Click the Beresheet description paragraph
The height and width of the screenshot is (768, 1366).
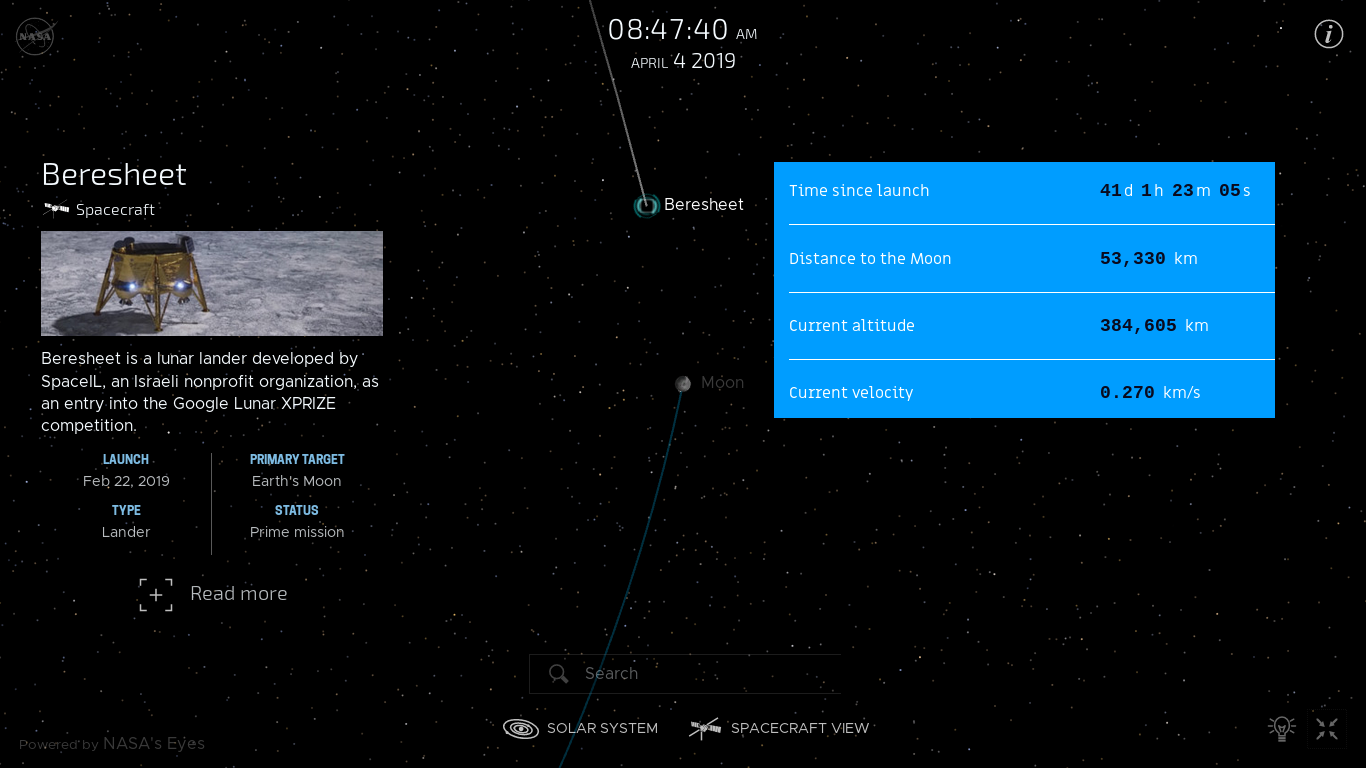[x=210, y=392]
